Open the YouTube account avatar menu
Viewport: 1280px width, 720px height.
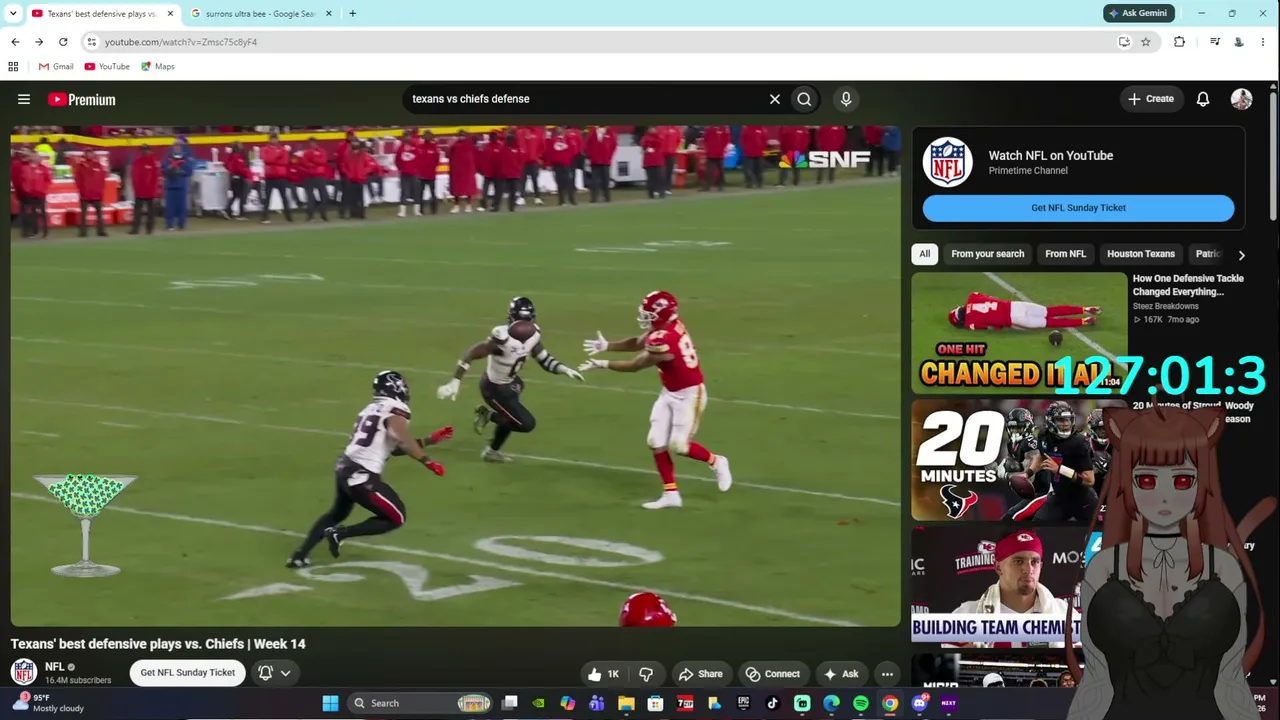click(x=1241, y=99)
